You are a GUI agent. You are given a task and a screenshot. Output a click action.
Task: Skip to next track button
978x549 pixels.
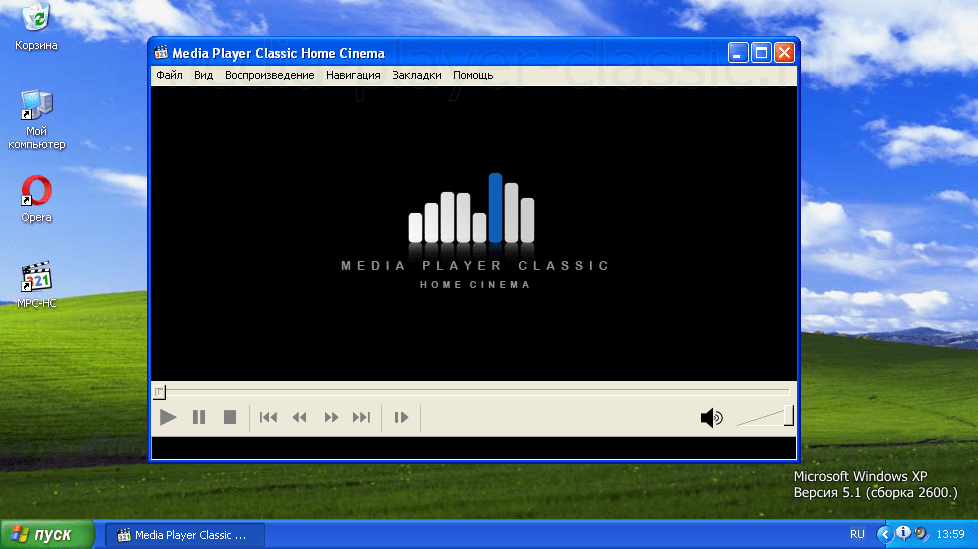362,417
